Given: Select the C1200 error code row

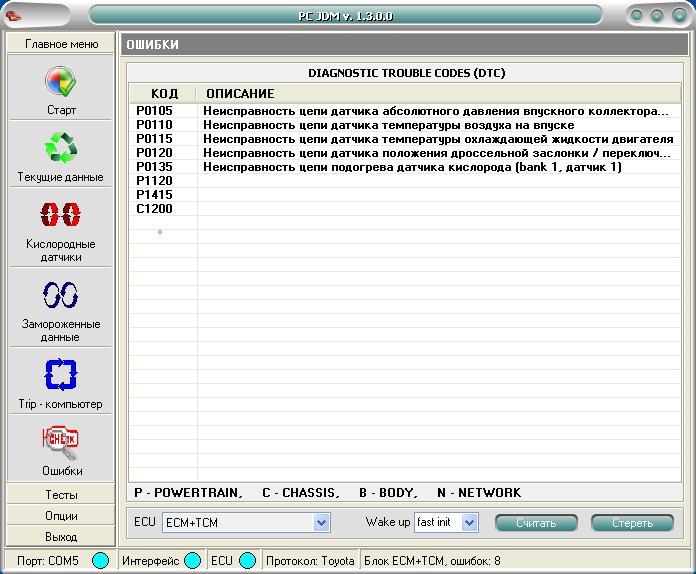Looking at the screenshot, I should 155,209.
